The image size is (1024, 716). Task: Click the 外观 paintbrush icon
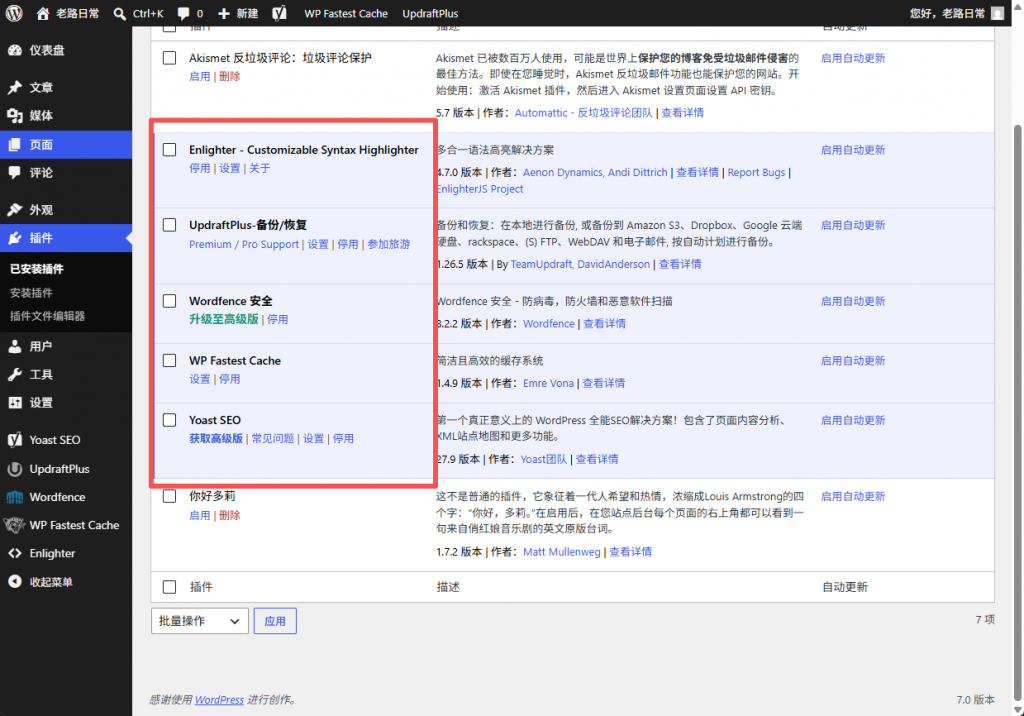tap(15, 210)
